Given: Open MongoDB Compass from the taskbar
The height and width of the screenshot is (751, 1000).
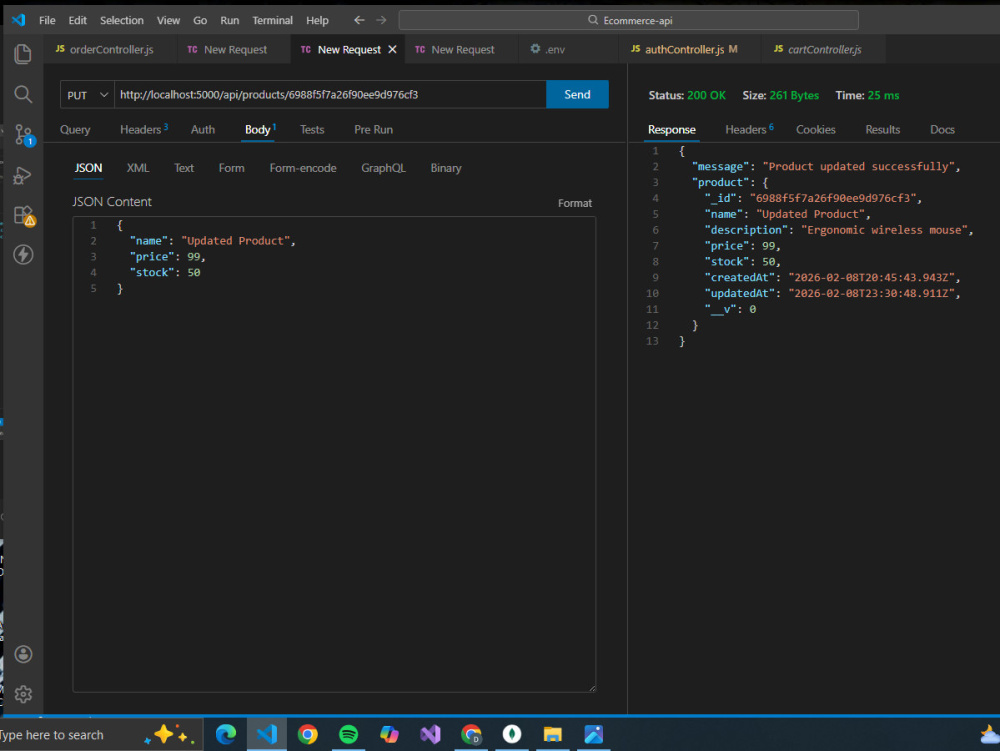Looking at the screenshot, I should tap(511, 734).
